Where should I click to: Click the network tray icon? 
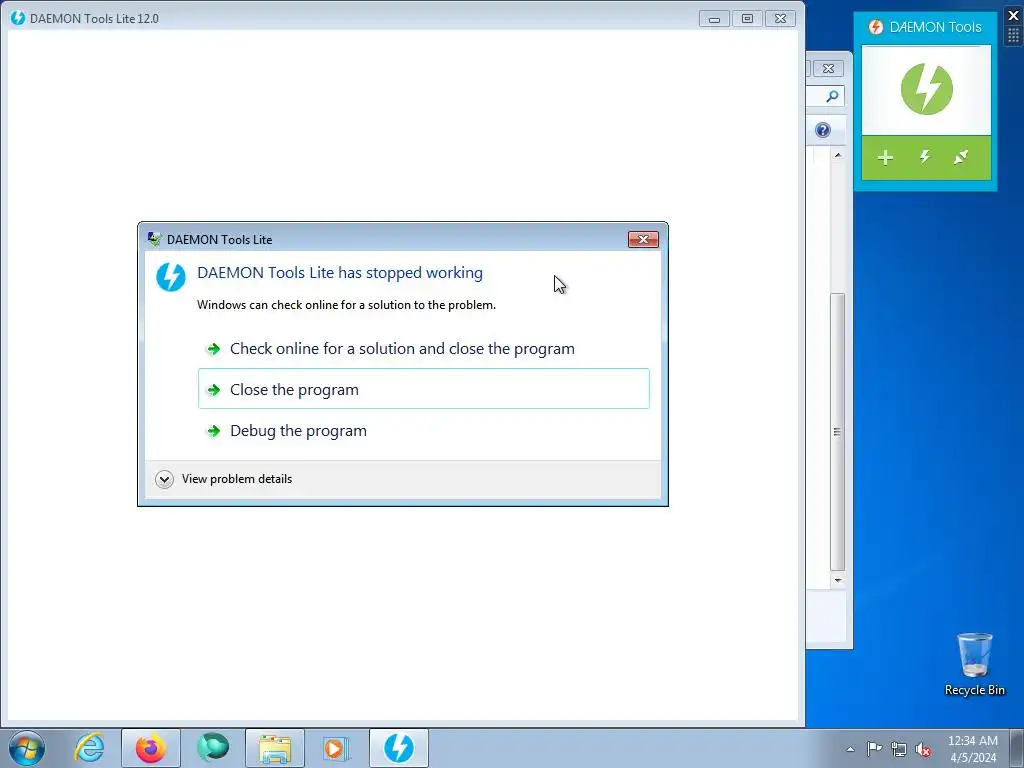point(899,749)
